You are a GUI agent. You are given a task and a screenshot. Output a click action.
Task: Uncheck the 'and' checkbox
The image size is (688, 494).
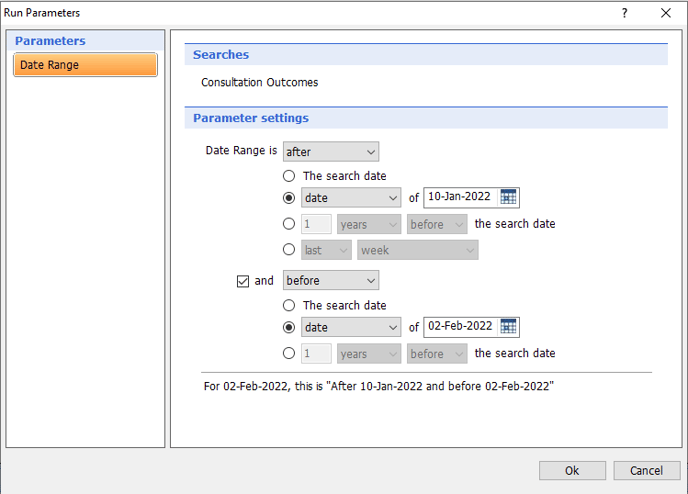tap(242, 281)
